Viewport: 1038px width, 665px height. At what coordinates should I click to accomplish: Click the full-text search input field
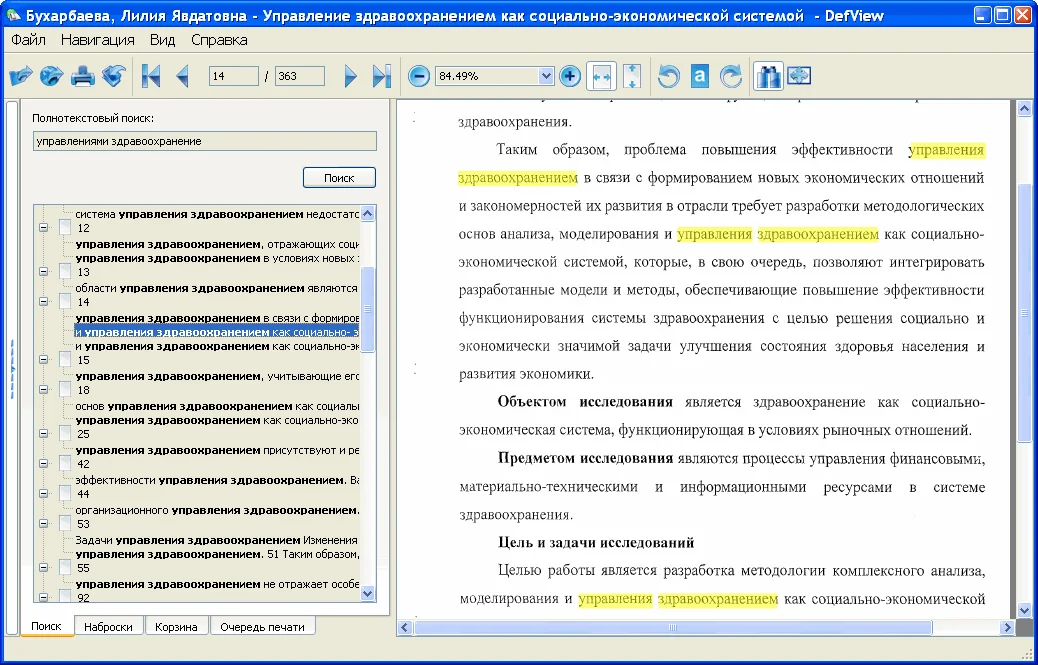(205, 140)
